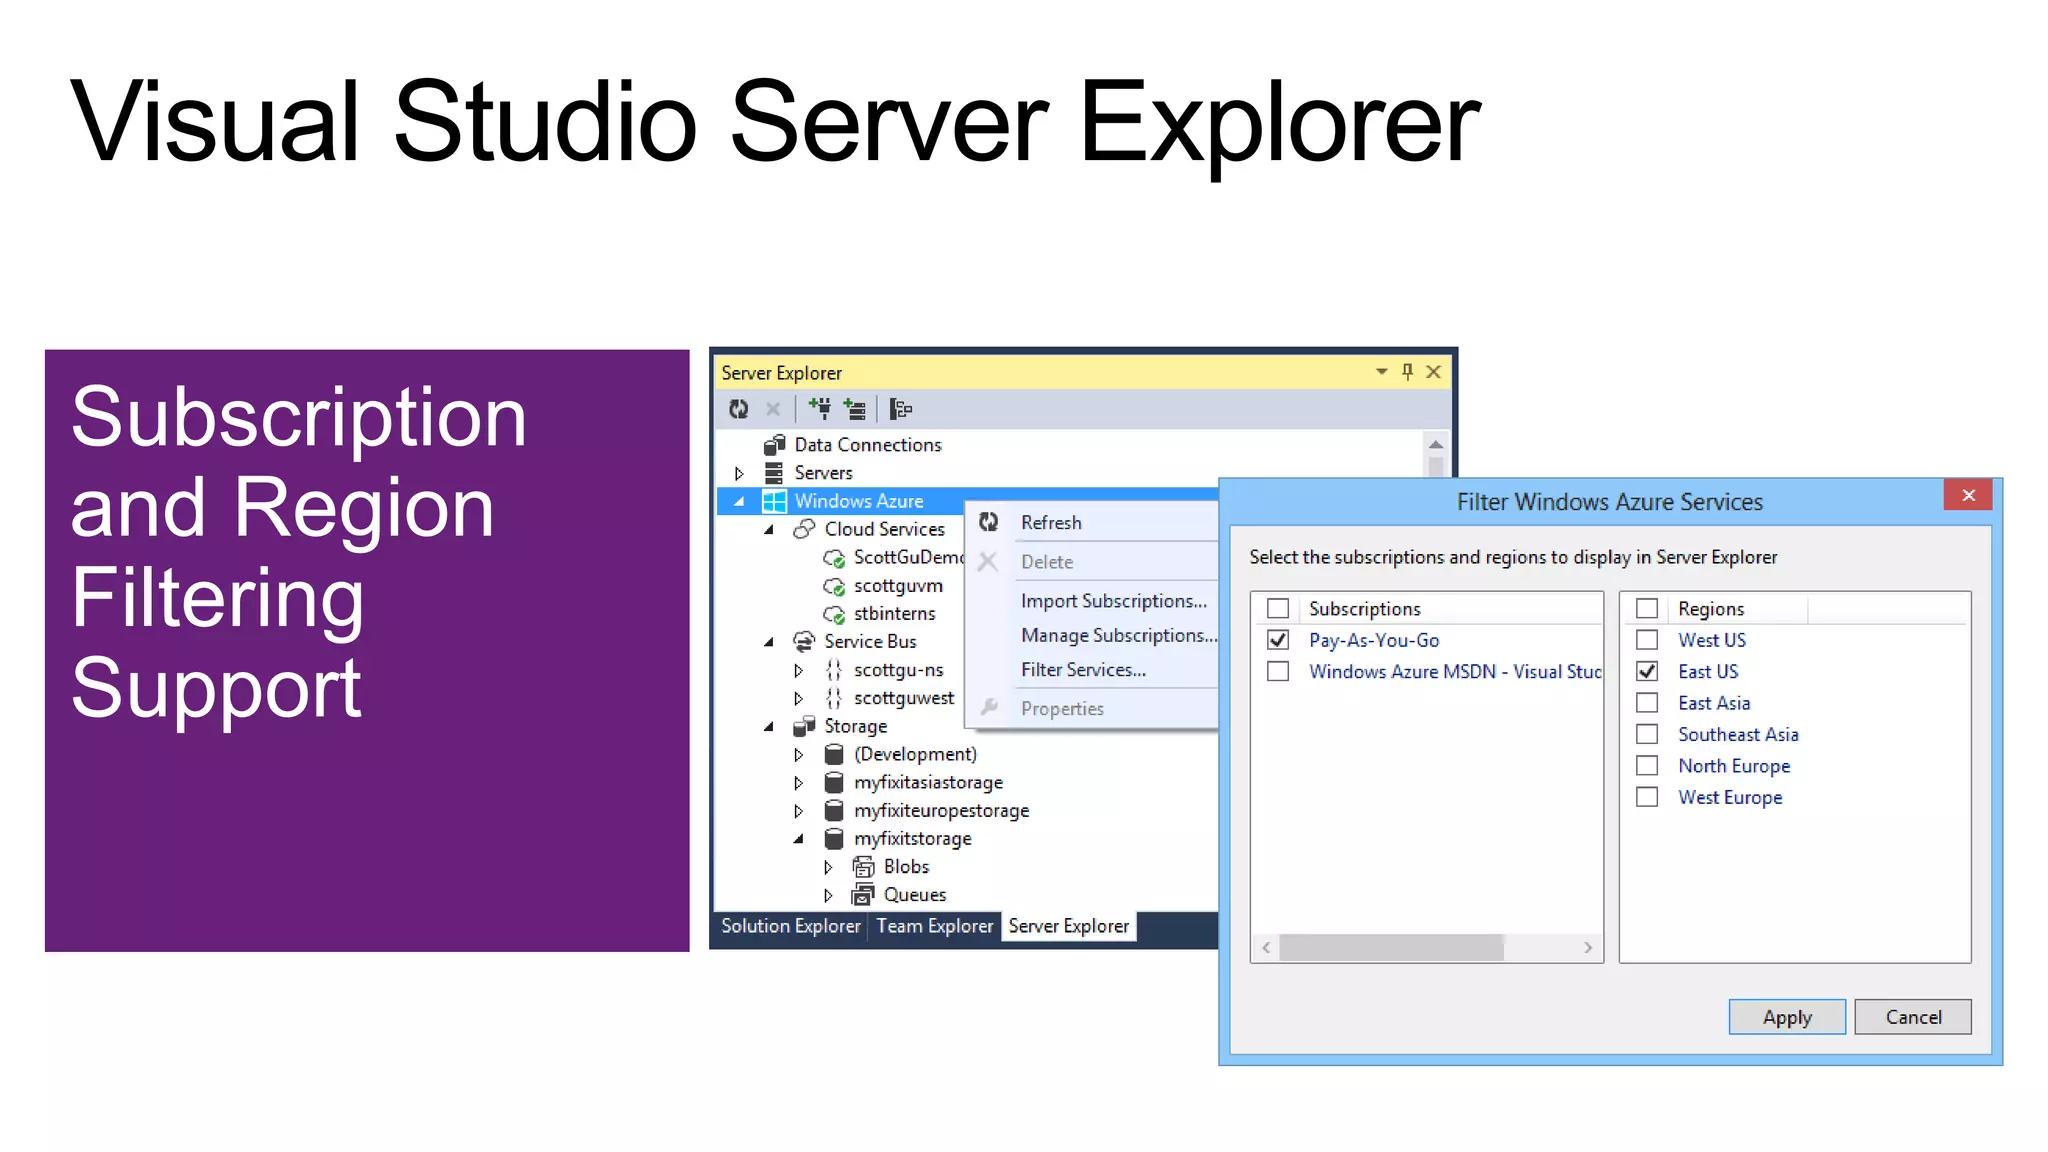This screenshot has width=2048, height=1152.
Task: Check the West US region box
Action: [x=1647, y=640]
